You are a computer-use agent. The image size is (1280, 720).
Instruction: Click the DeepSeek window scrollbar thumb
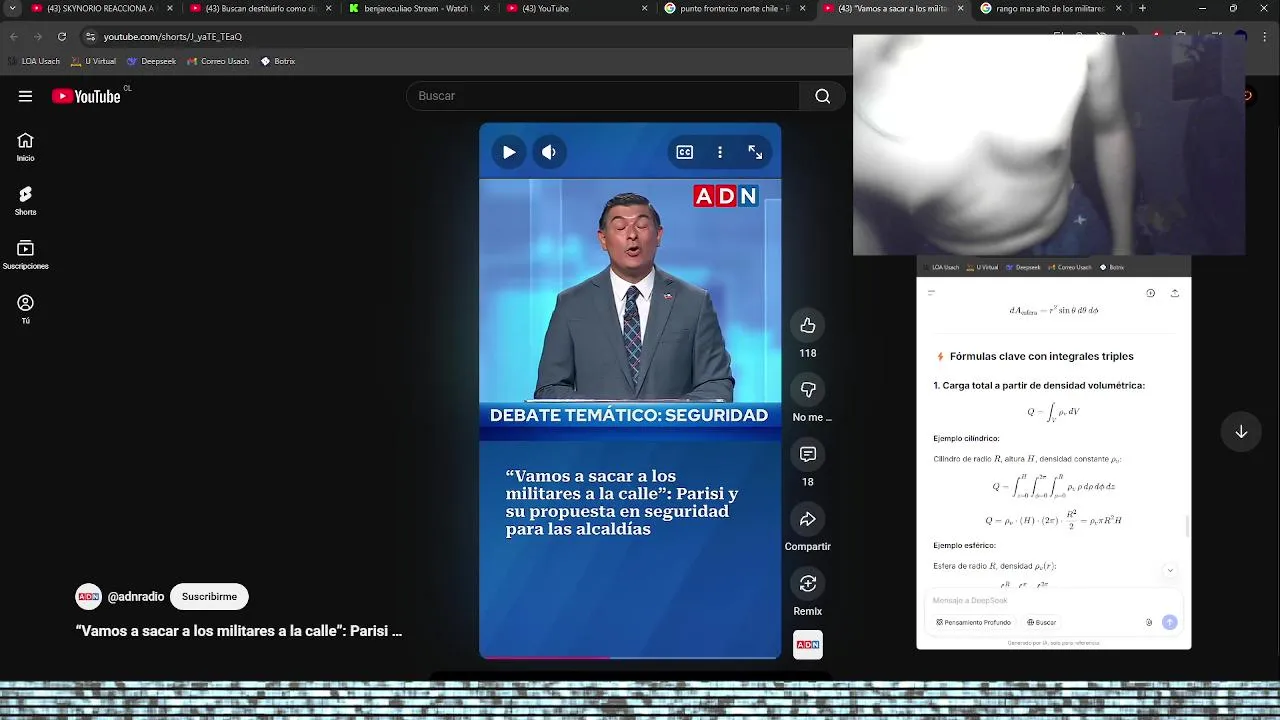[x=1187, y=525]
